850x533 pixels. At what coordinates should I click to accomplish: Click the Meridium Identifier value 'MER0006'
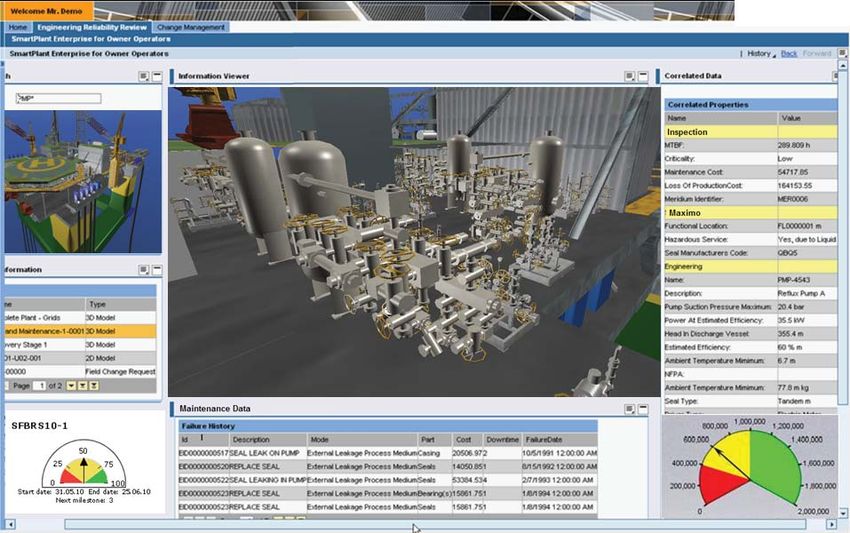click(x=793, y=199)
